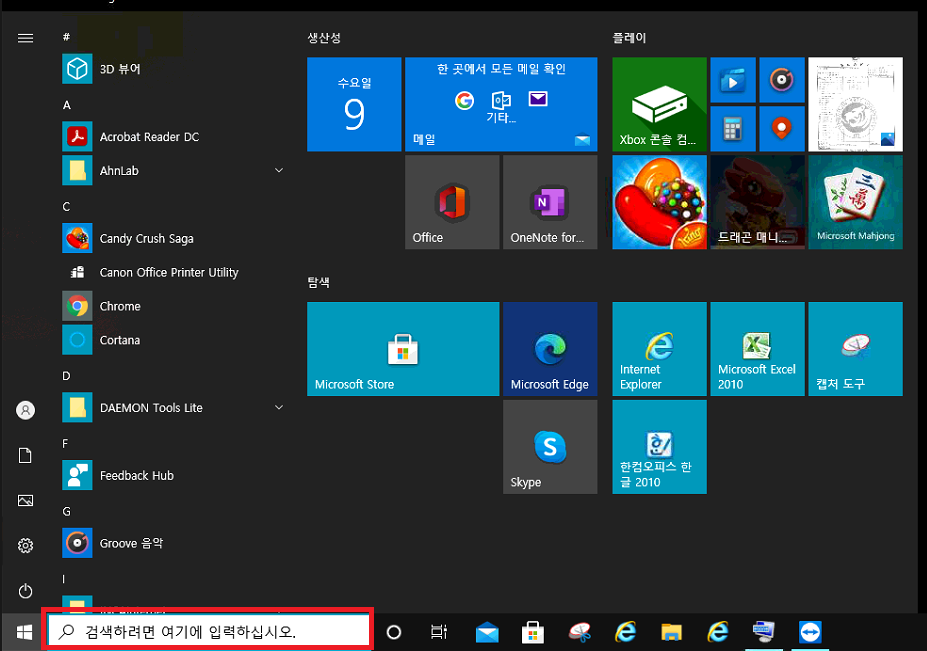Screen dimensions: 927x651
Task: Jump using the letter F header
Action: (x=65, y=443)
